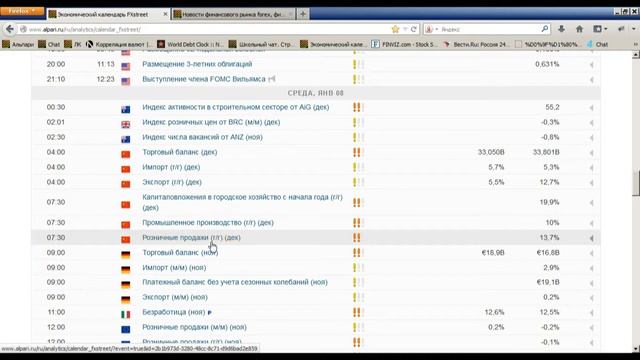Image resolution: width=640 pixels, height=360 pixels.
Task: Open Экспорт (г/г) (дек) event
Action: pyautogui.click(x=172, y=182)
